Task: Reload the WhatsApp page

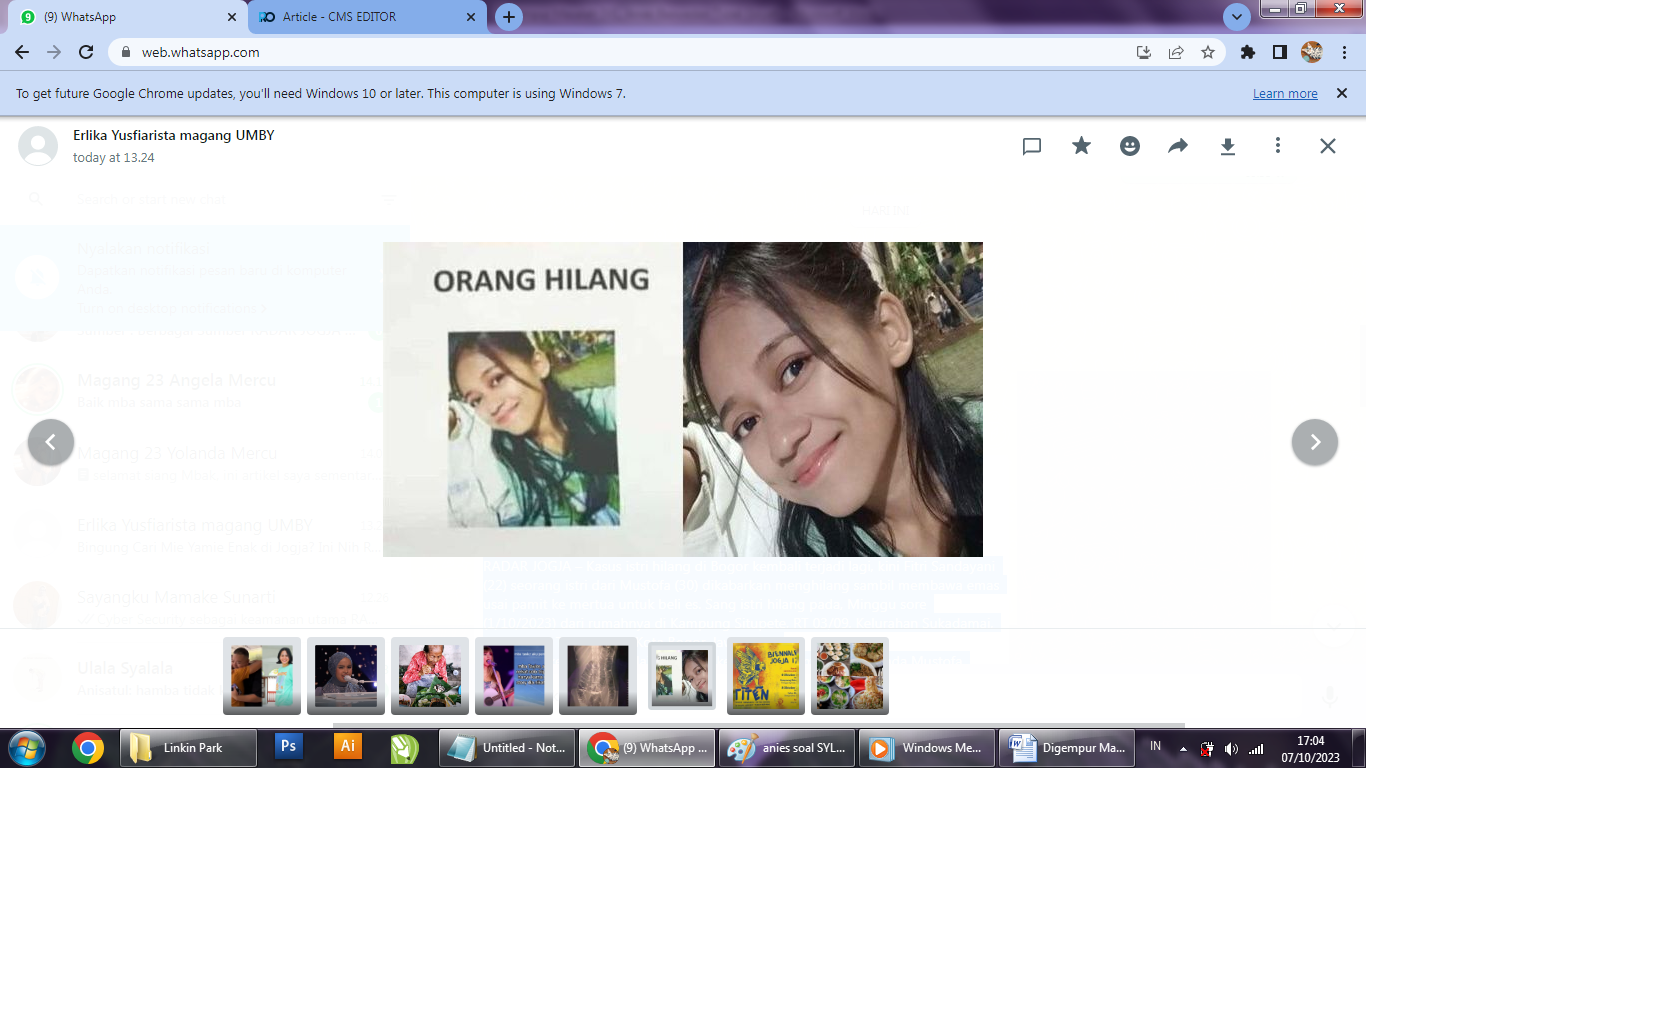Action: [x=86, y=52]
